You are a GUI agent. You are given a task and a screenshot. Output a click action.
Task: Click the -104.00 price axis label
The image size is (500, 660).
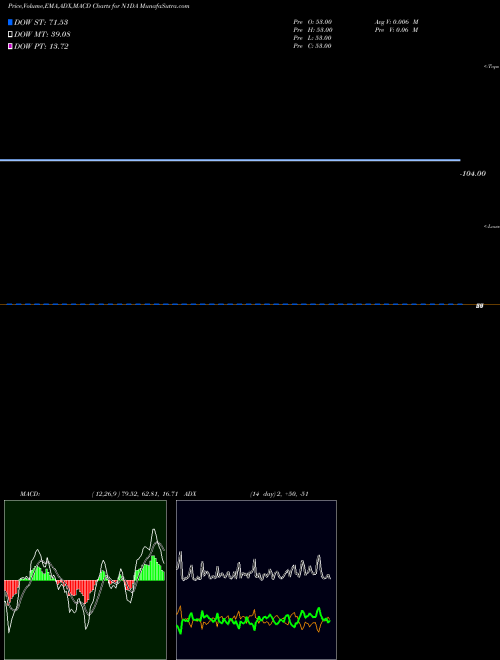point(473,173)
